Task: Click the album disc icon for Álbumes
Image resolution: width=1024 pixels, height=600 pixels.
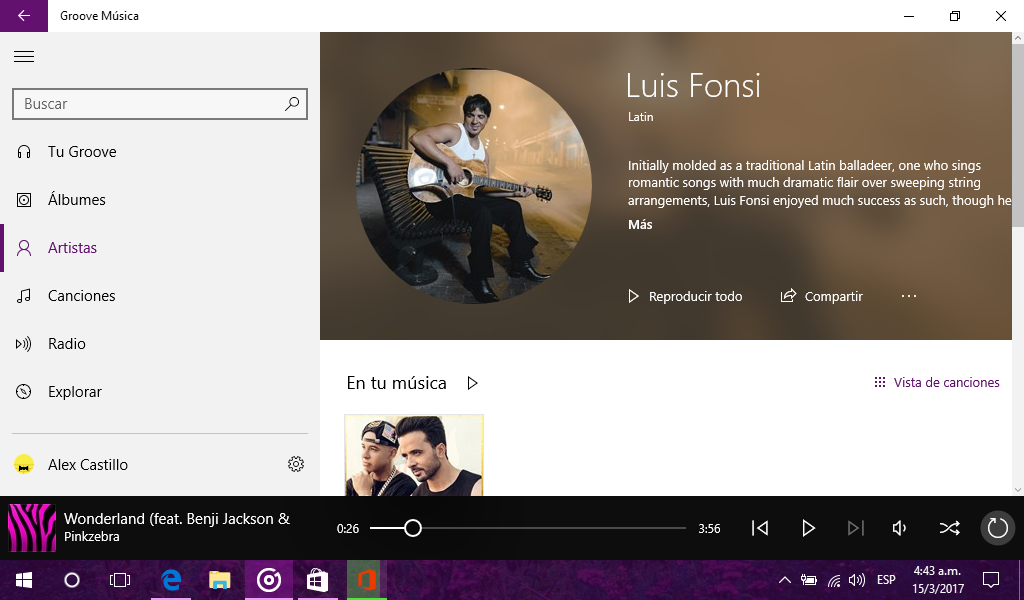Action: click(x=24, y=200)
